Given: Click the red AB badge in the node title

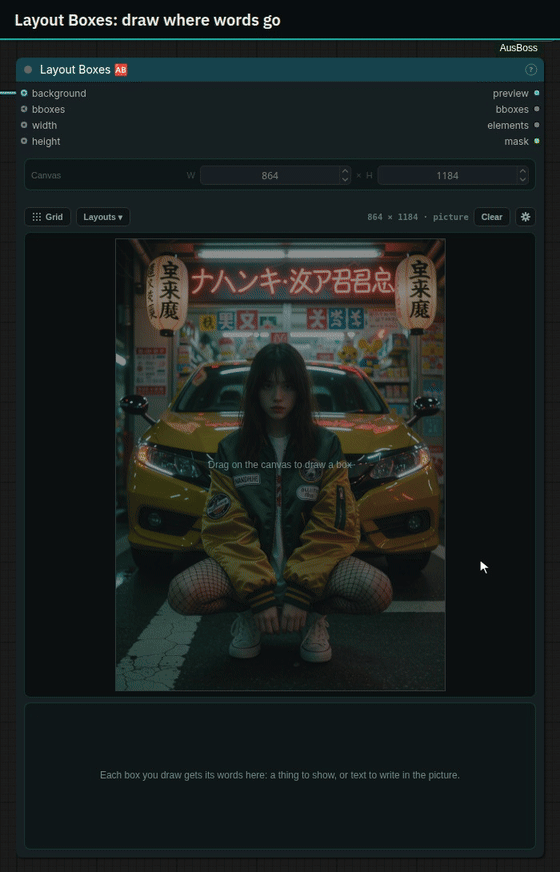Looking at the screenshot, I should (x=121, y=70).
